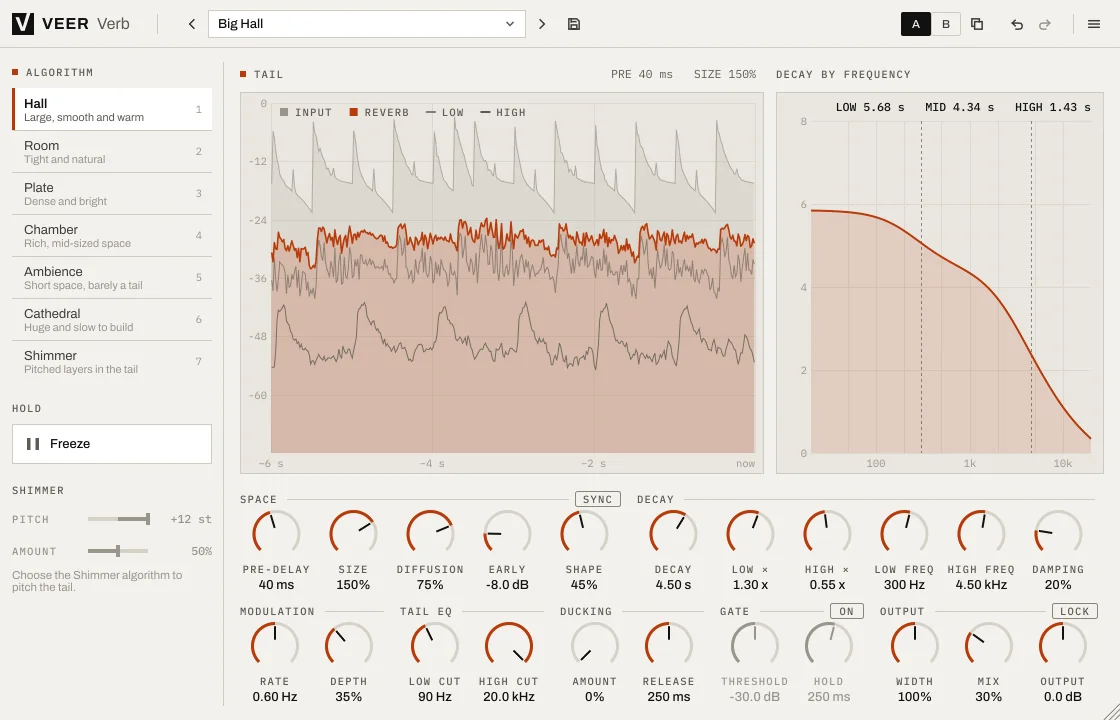This screenshot has width=1120, height=720.
Task: Select the Shimmer algorithm
Action: coord(112,362)
